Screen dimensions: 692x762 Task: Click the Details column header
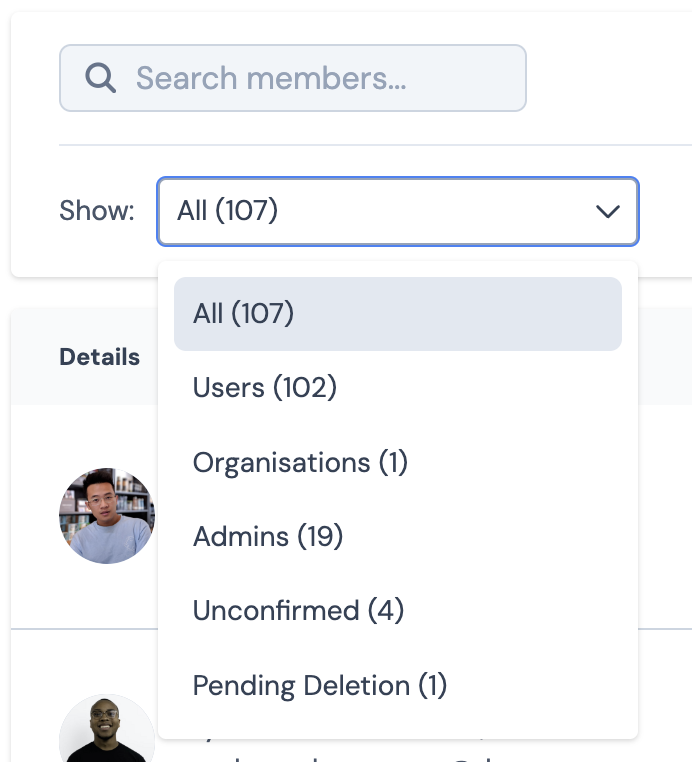100,357
